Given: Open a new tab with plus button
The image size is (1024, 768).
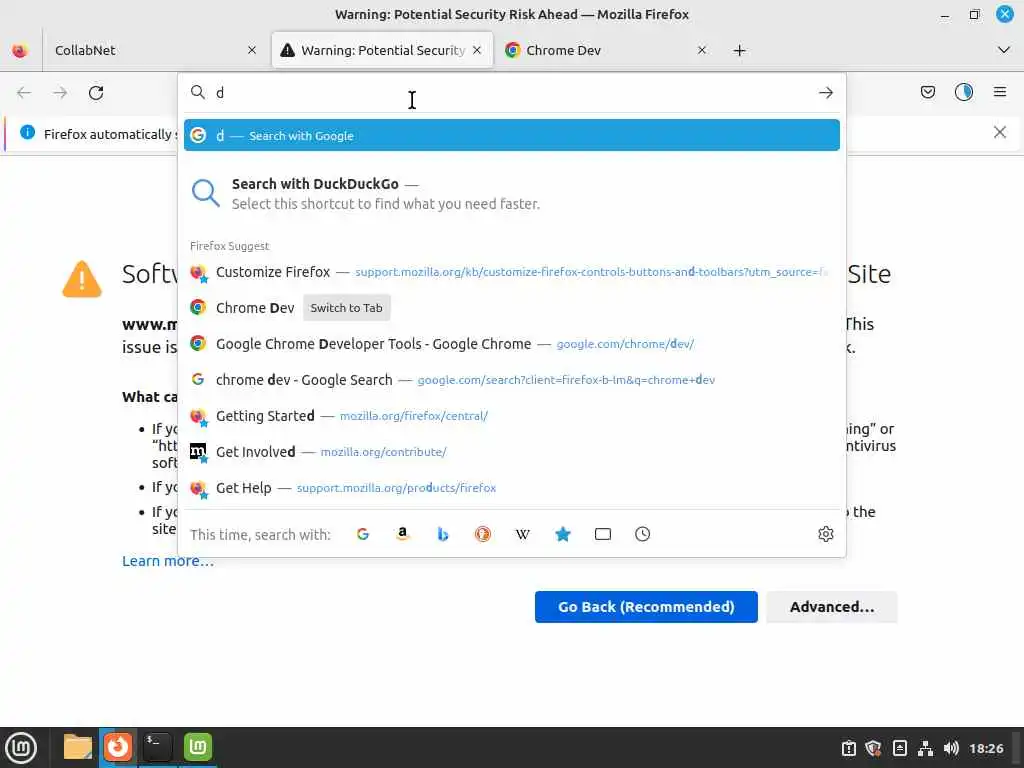Looking at the screenshot, I should pyautogui.click(x=739, y=50).
